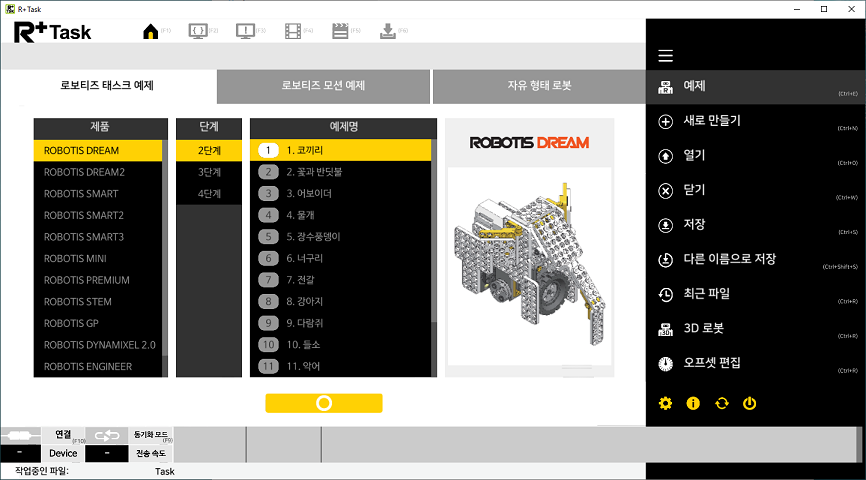Click the yellow refresh update icon

pos(721,403)
